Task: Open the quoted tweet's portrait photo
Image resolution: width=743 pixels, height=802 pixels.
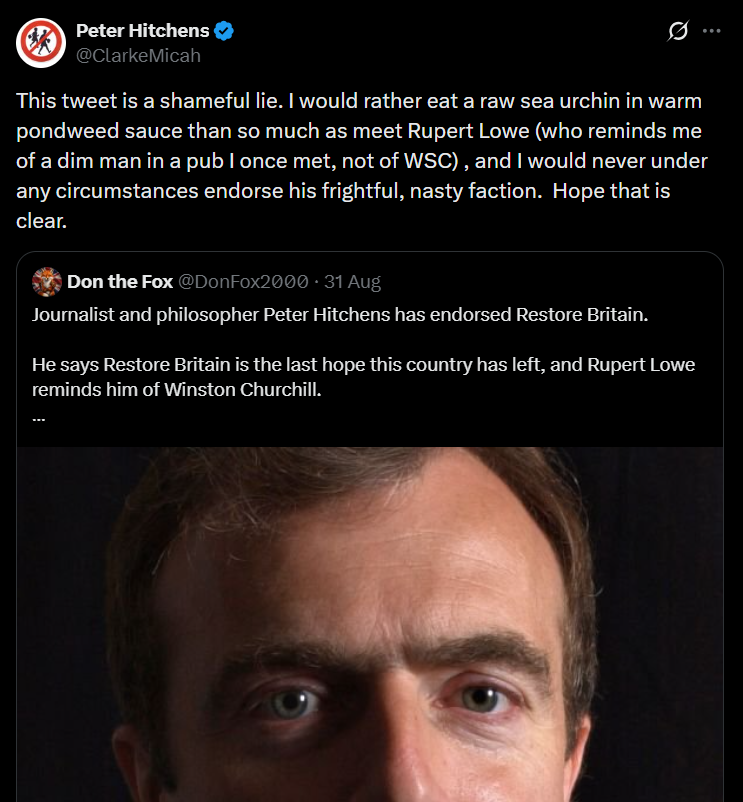Action: pyautogui.click(x=370, y=625)
